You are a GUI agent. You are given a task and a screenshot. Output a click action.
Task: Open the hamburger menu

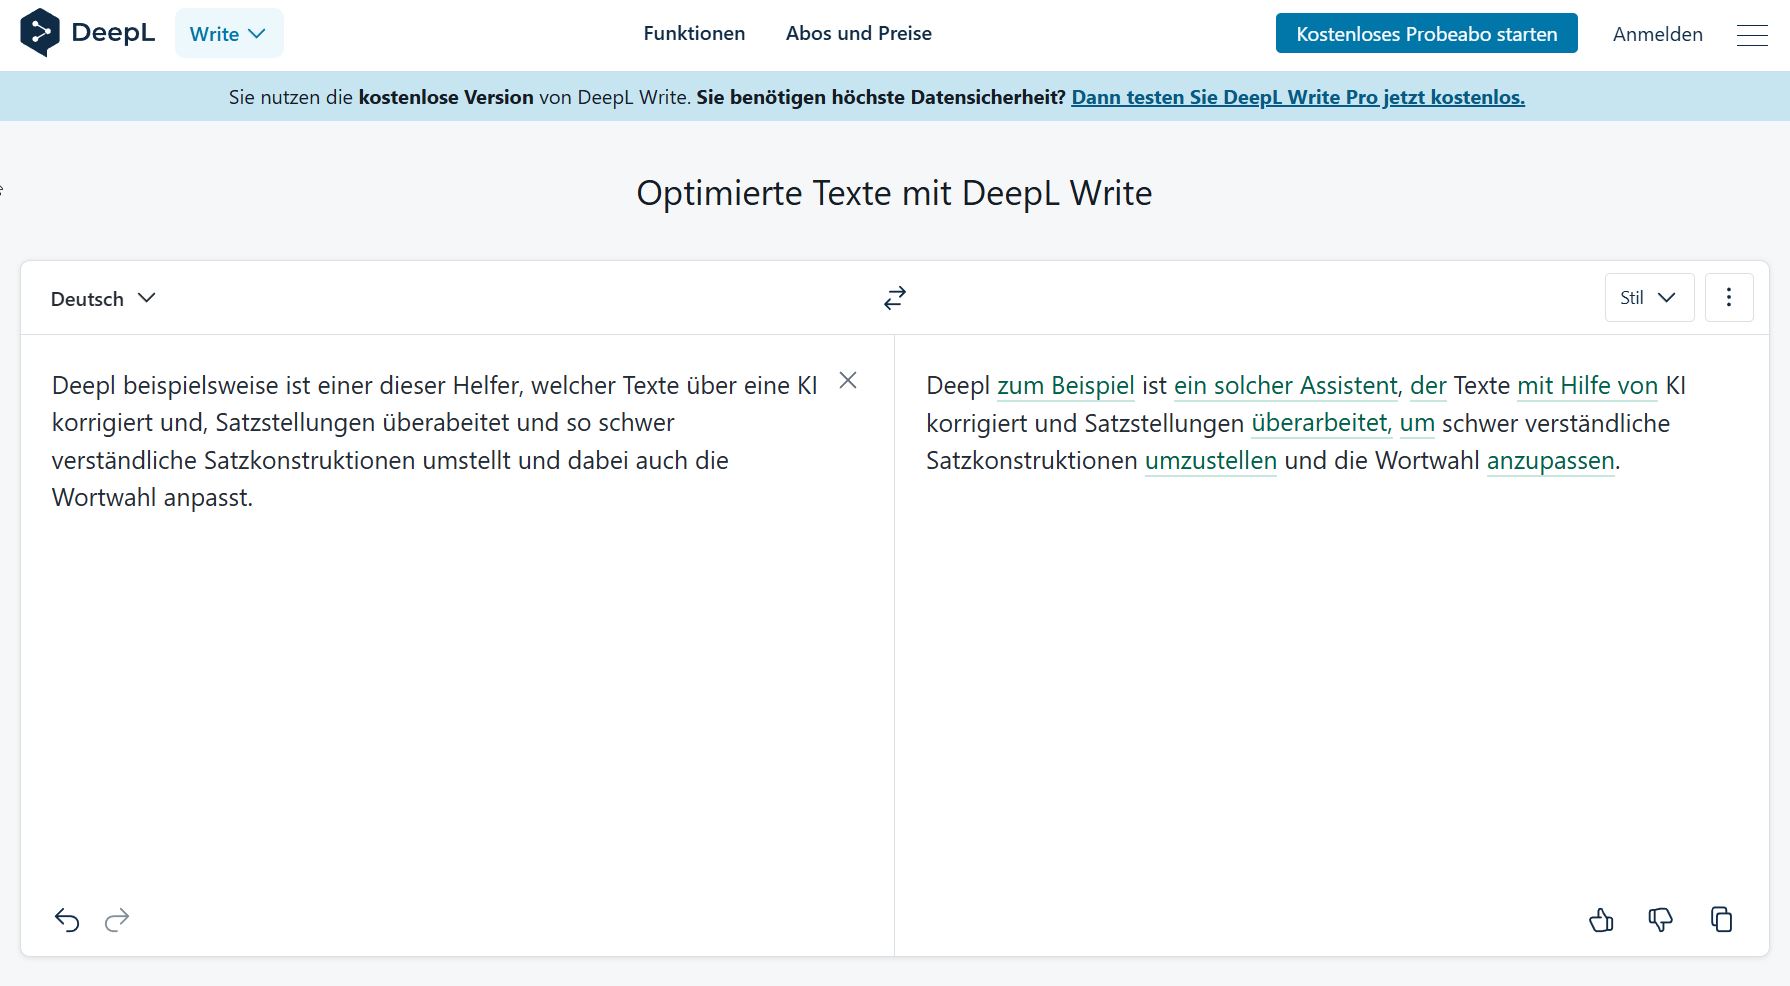pos(1752,35)
